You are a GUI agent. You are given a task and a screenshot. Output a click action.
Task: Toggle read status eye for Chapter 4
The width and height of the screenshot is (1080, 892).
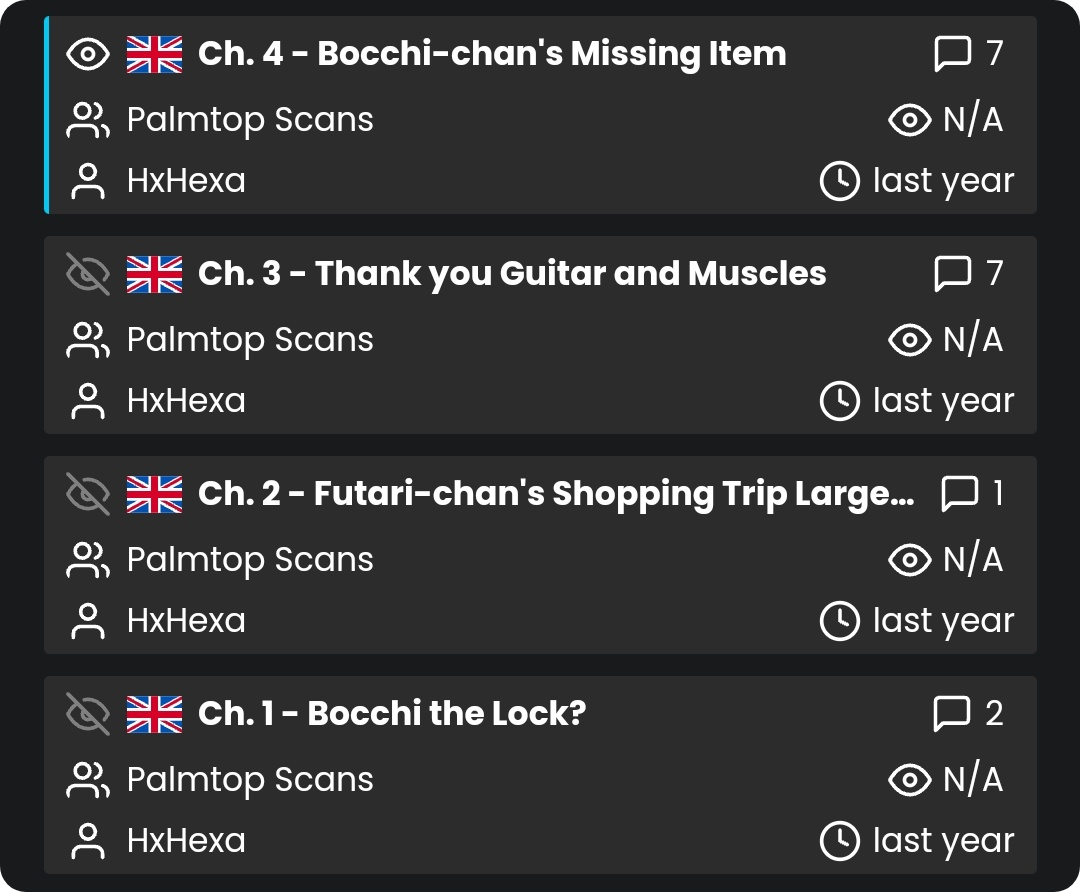88,54
